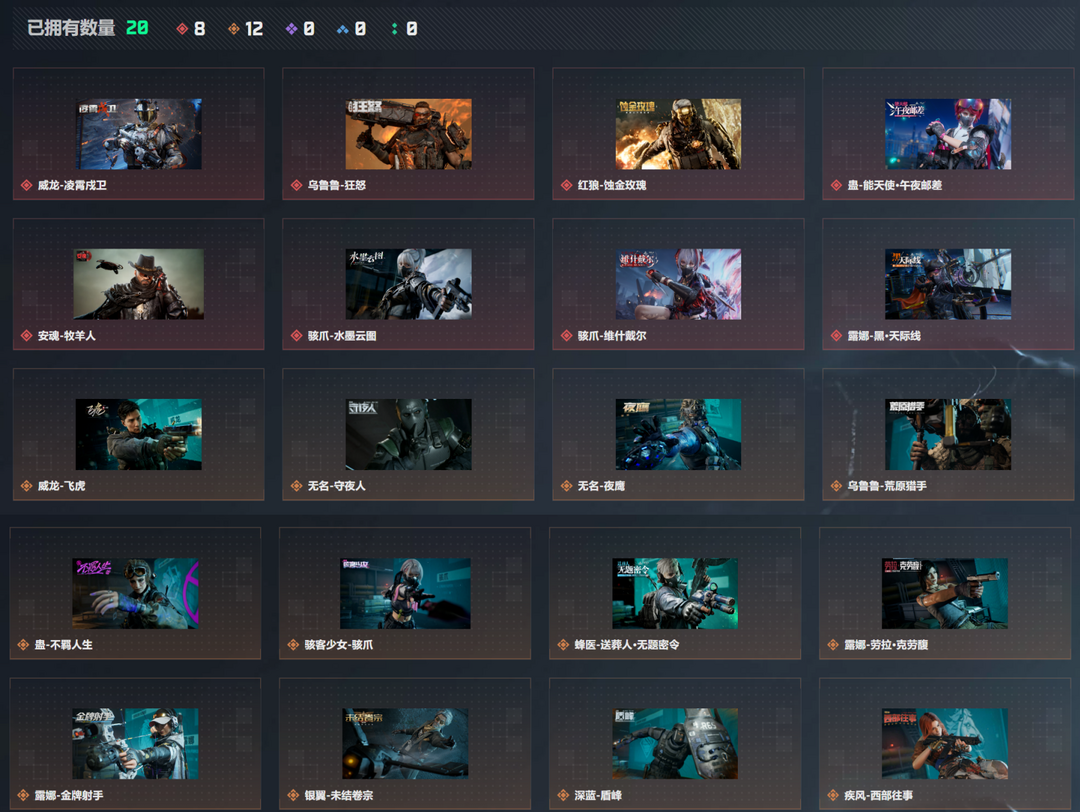Click the blue rarity icon in the header

(342, 29)
